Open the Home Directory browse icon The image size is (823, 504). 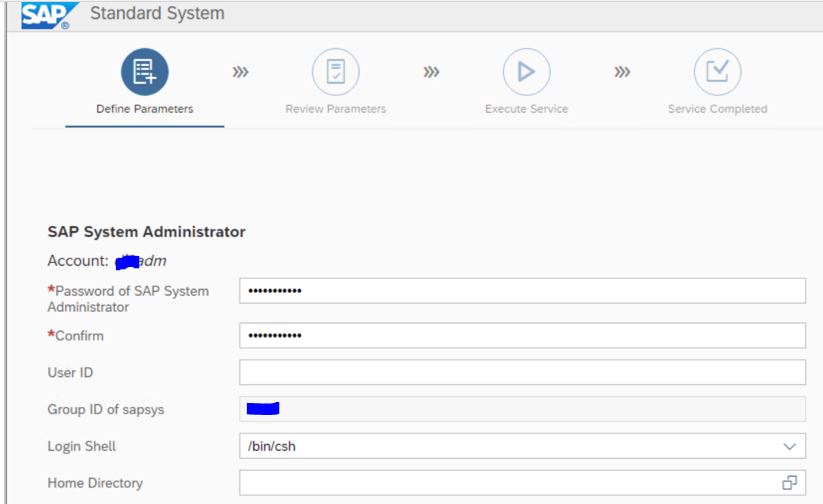[789, 482]
